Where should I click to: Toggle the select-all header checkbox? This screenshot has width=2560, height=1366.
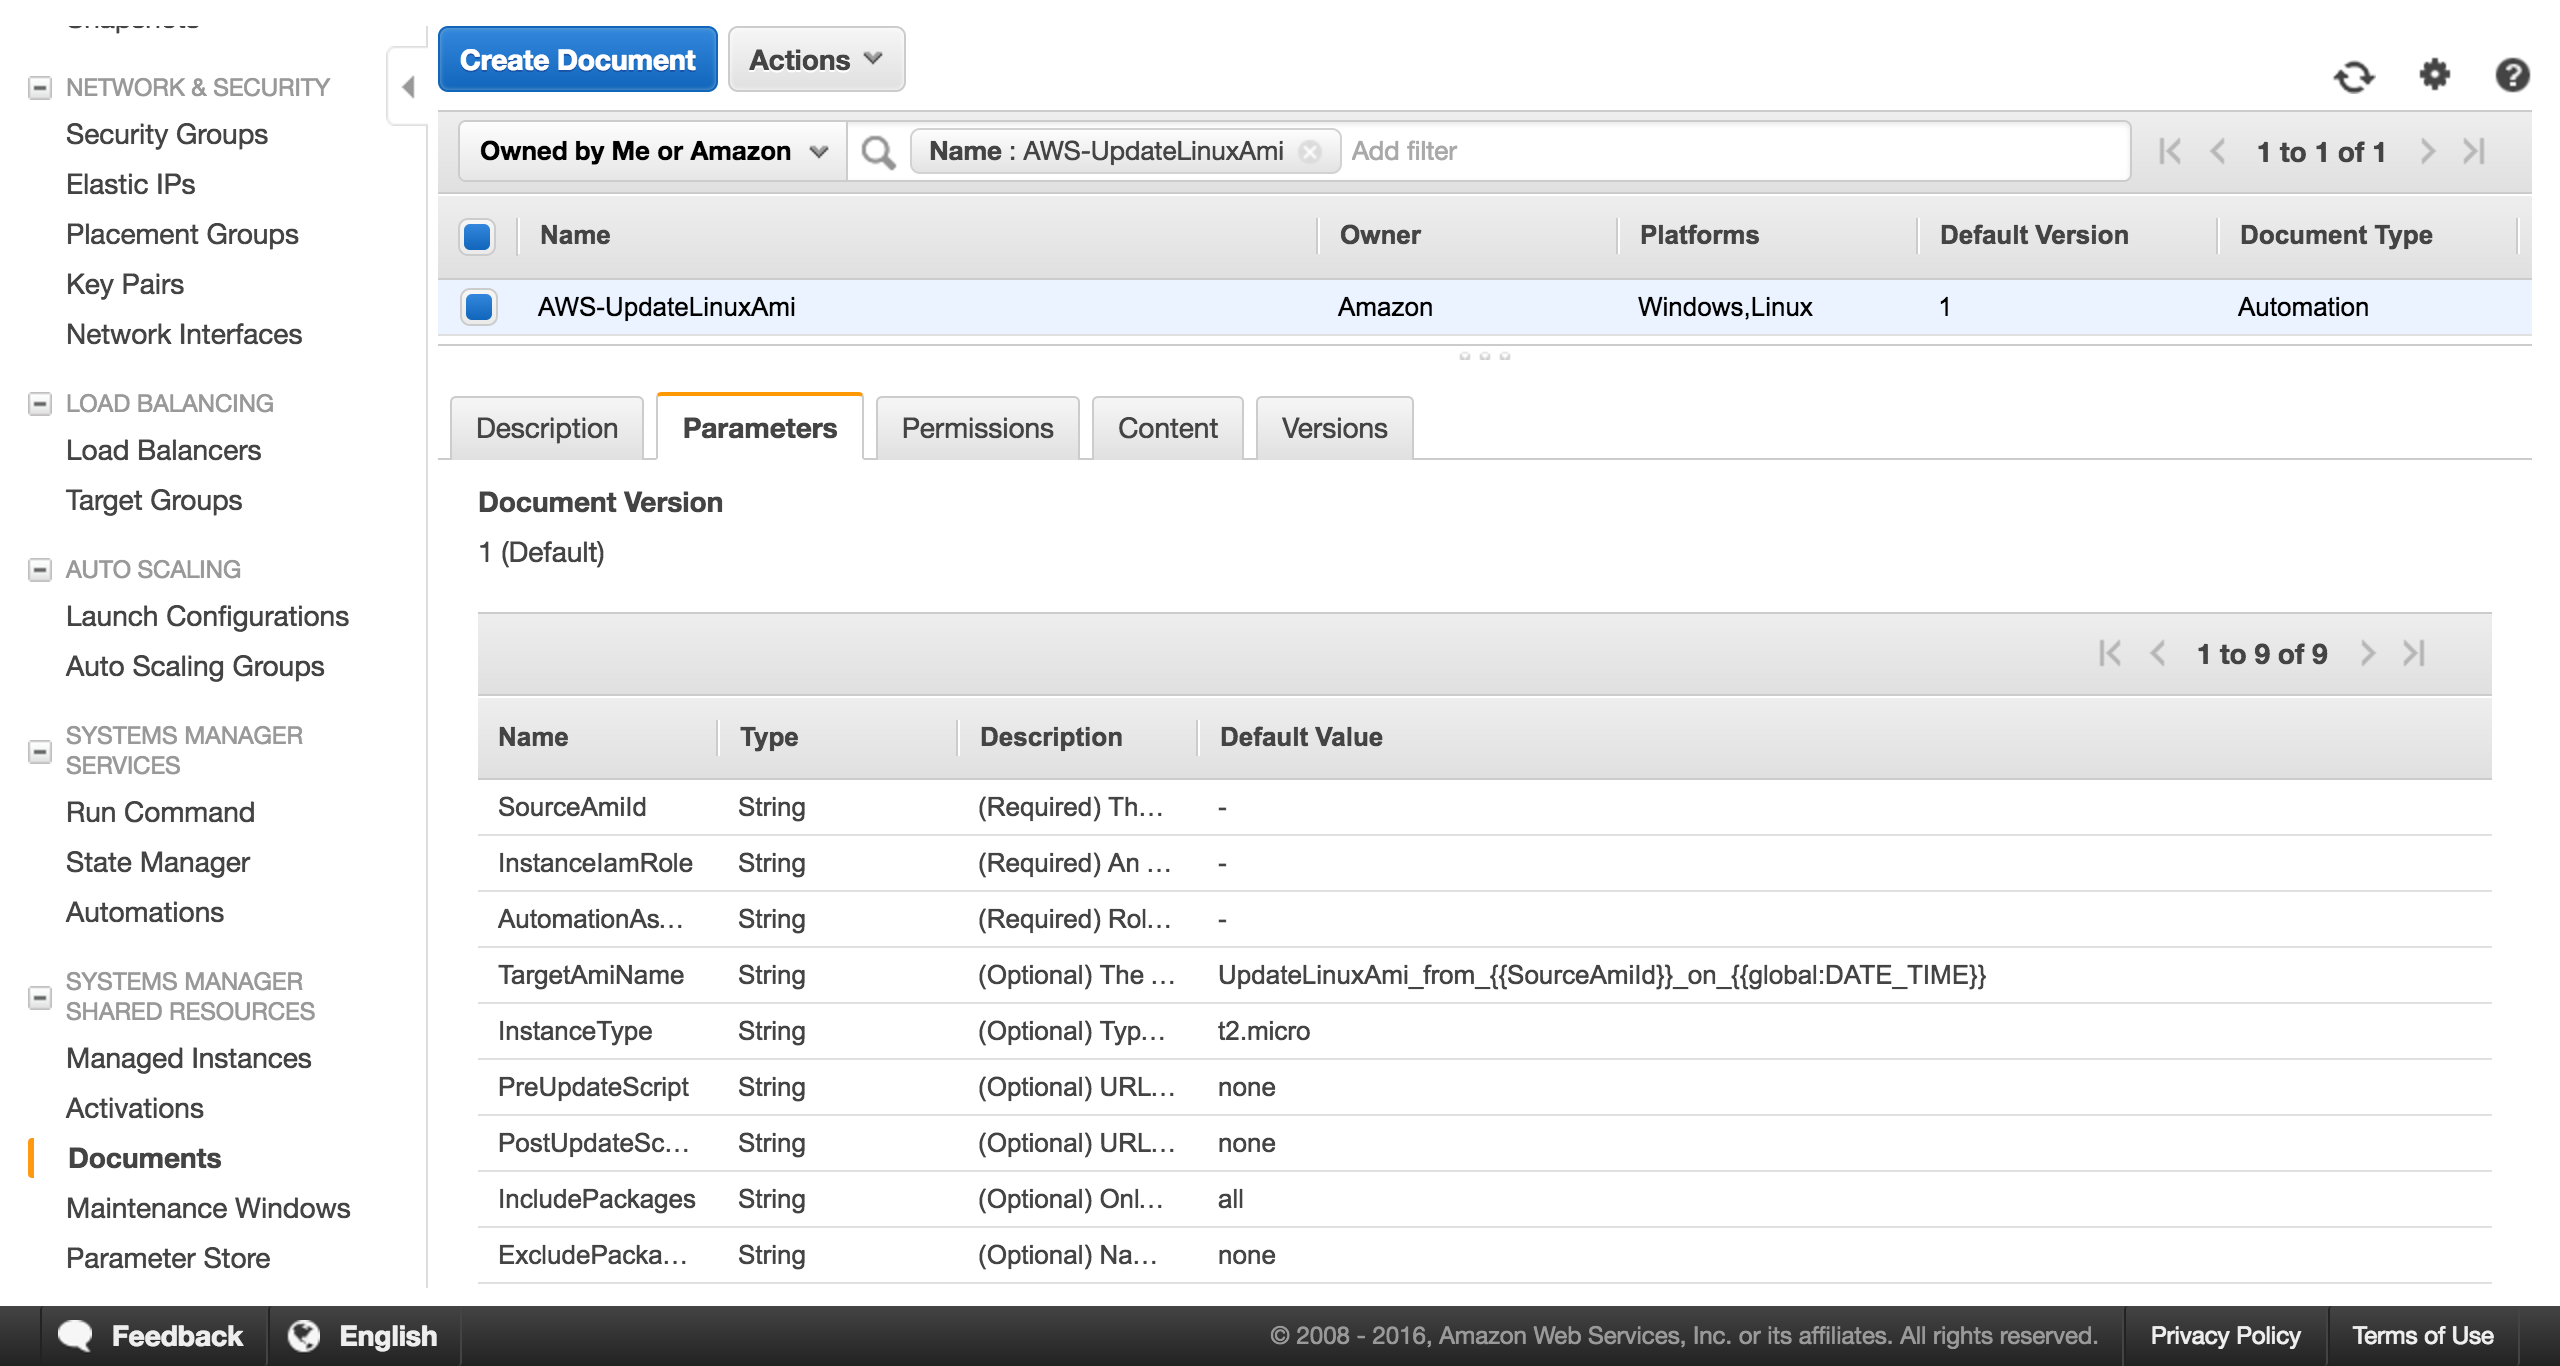pos(477,236)
